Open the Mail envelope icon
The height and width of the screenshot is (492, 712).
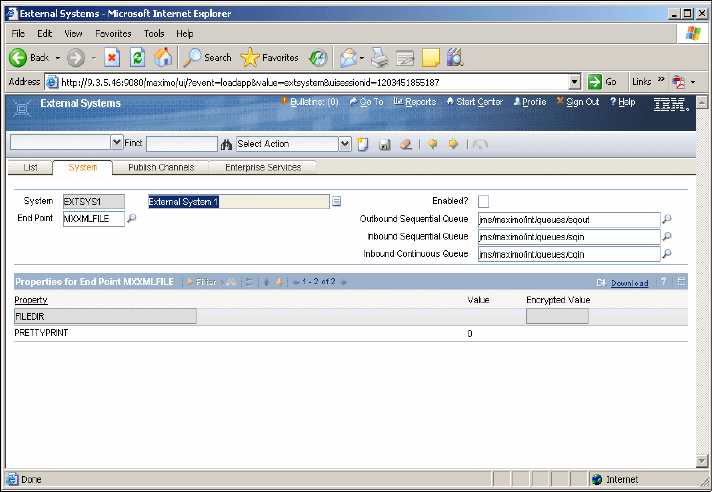pos(348,58)
